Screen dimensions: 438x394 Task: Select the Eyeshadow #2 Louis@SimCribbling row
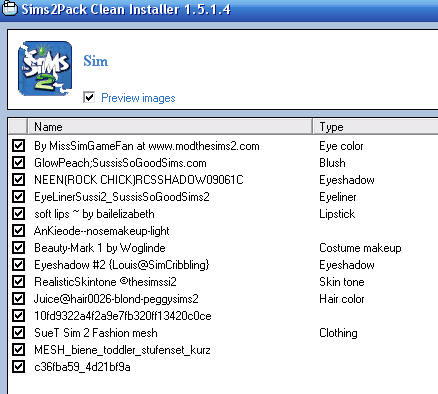tap(224, 265)
